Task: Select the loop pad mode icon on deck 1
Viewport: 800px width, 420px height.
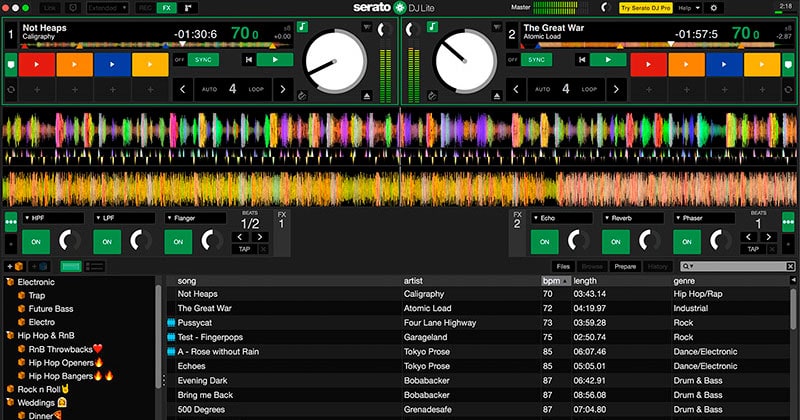Action: pyautogui.click(x=11, y=90)
